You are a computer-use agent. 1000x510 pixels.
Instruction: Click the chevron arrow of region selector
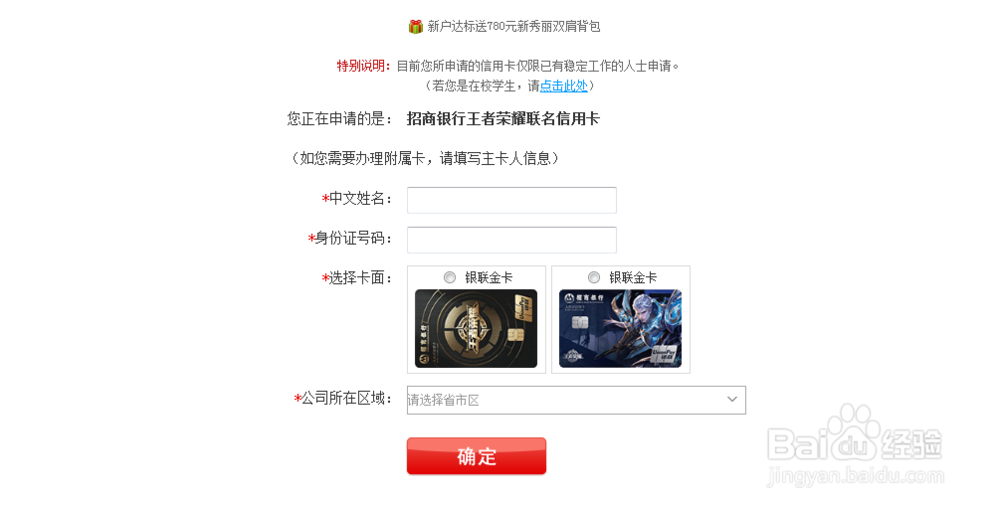click(x=732, y=399)
